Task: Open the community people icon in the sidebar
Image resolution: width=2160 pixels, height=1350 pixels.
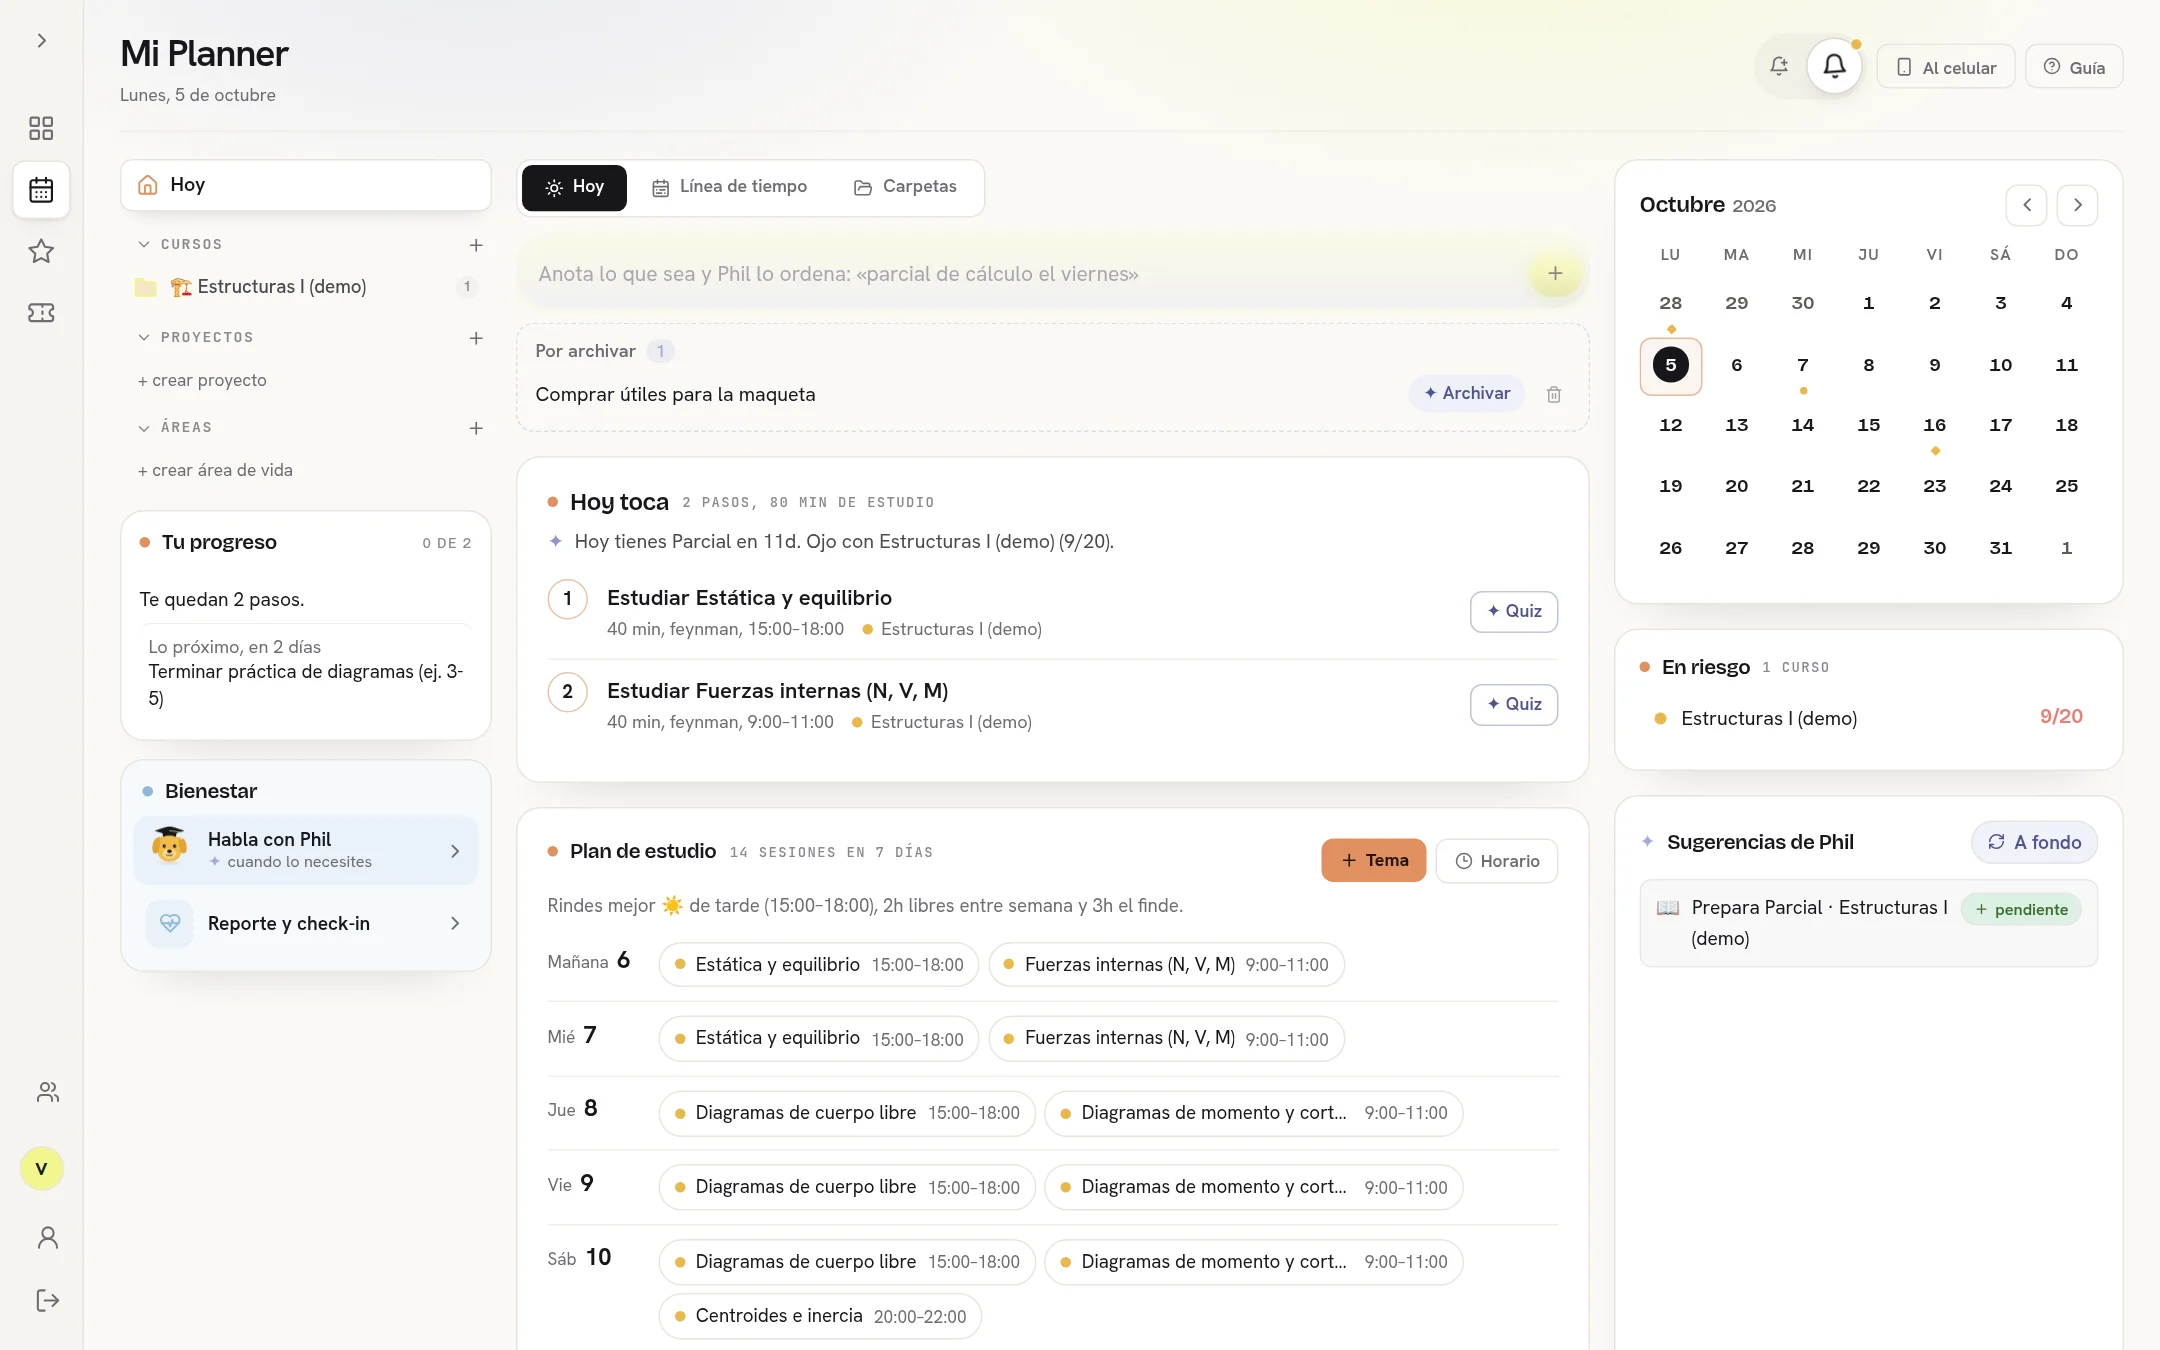Action: pyautogui.click(x=47, y=1092)
